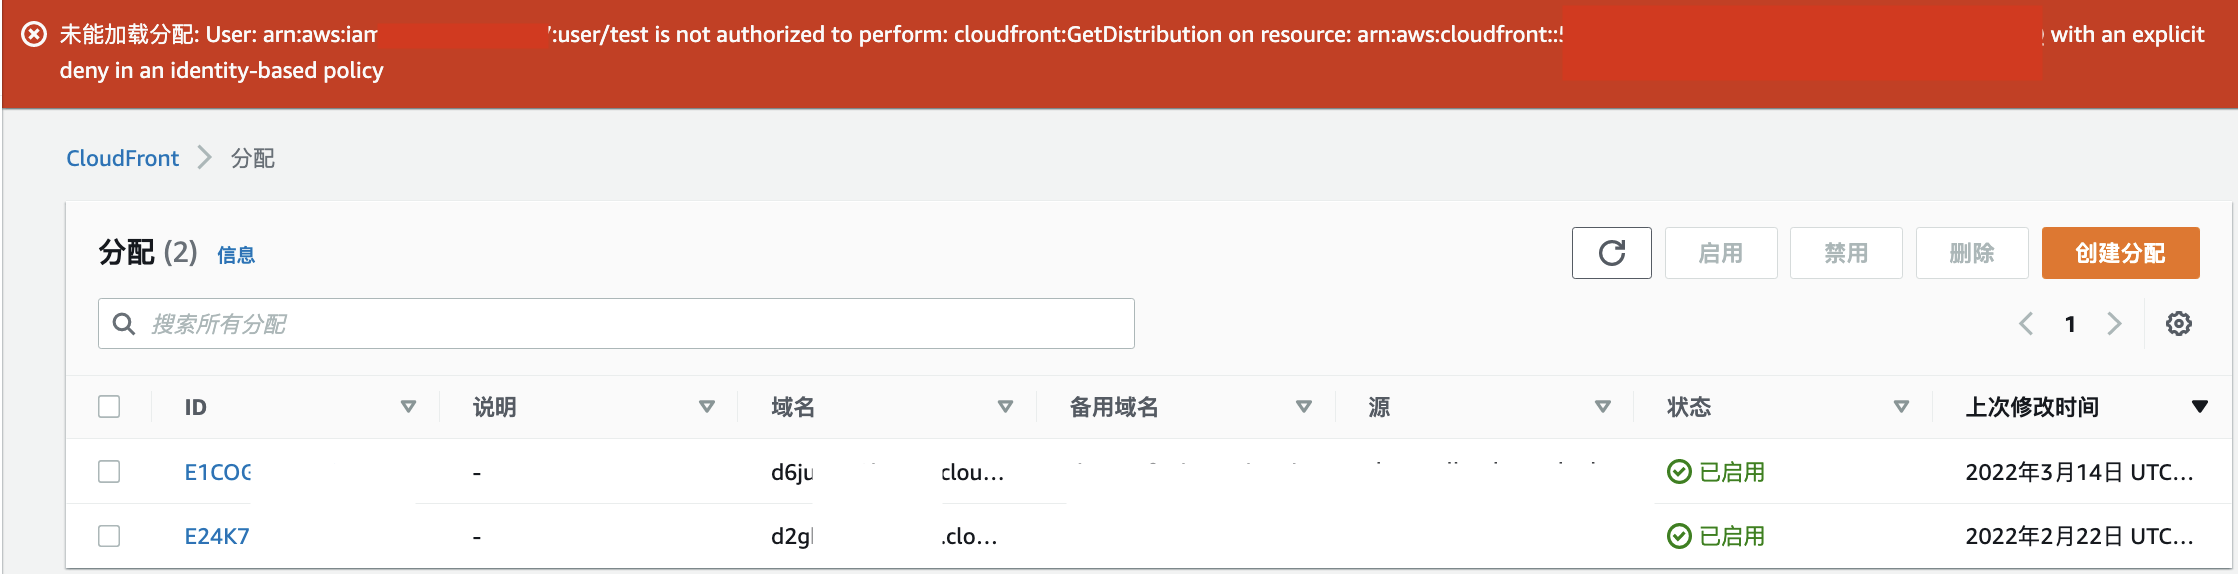
Task: Select the E24K7 distribution row checkbox
Action: click(109, 537)
